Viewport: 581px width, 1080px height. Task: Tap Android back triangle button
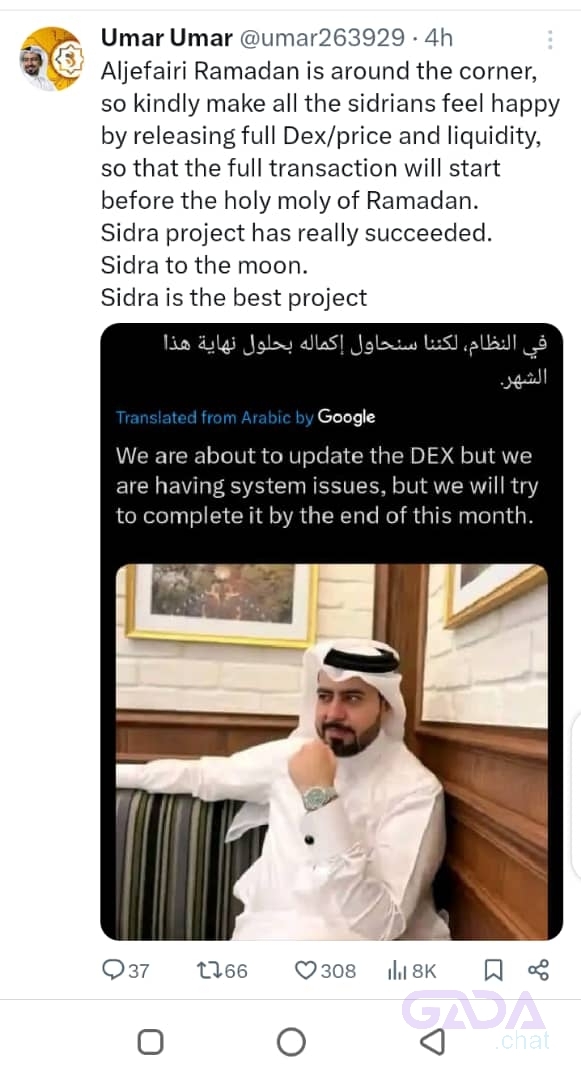tap(433, 1042)
